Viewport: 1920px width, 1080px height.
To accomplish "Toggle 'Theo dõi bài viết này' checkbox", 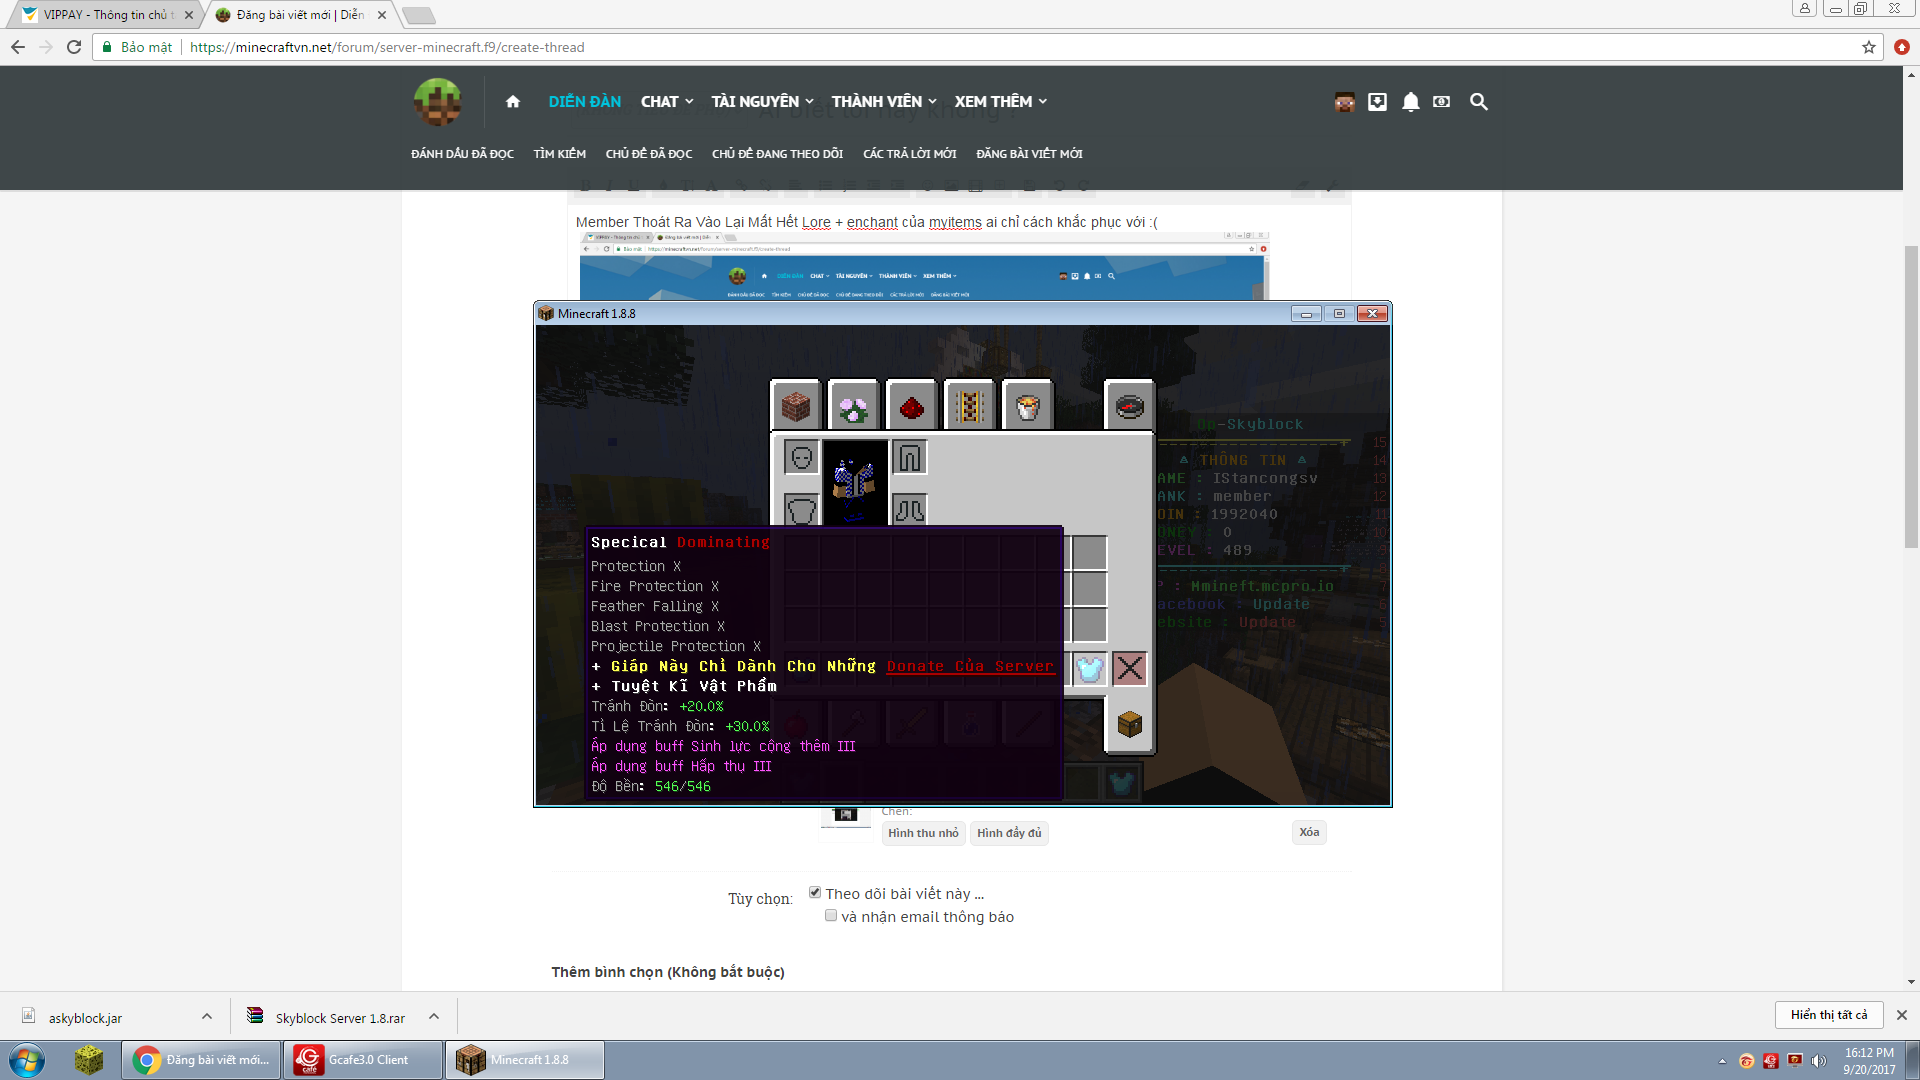I will pos(815,892).
